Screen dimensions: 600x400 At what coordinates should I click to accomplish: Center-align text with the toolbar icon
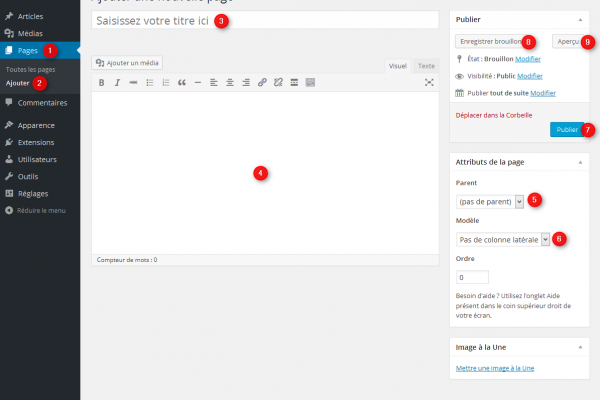[x=229, y=82]
